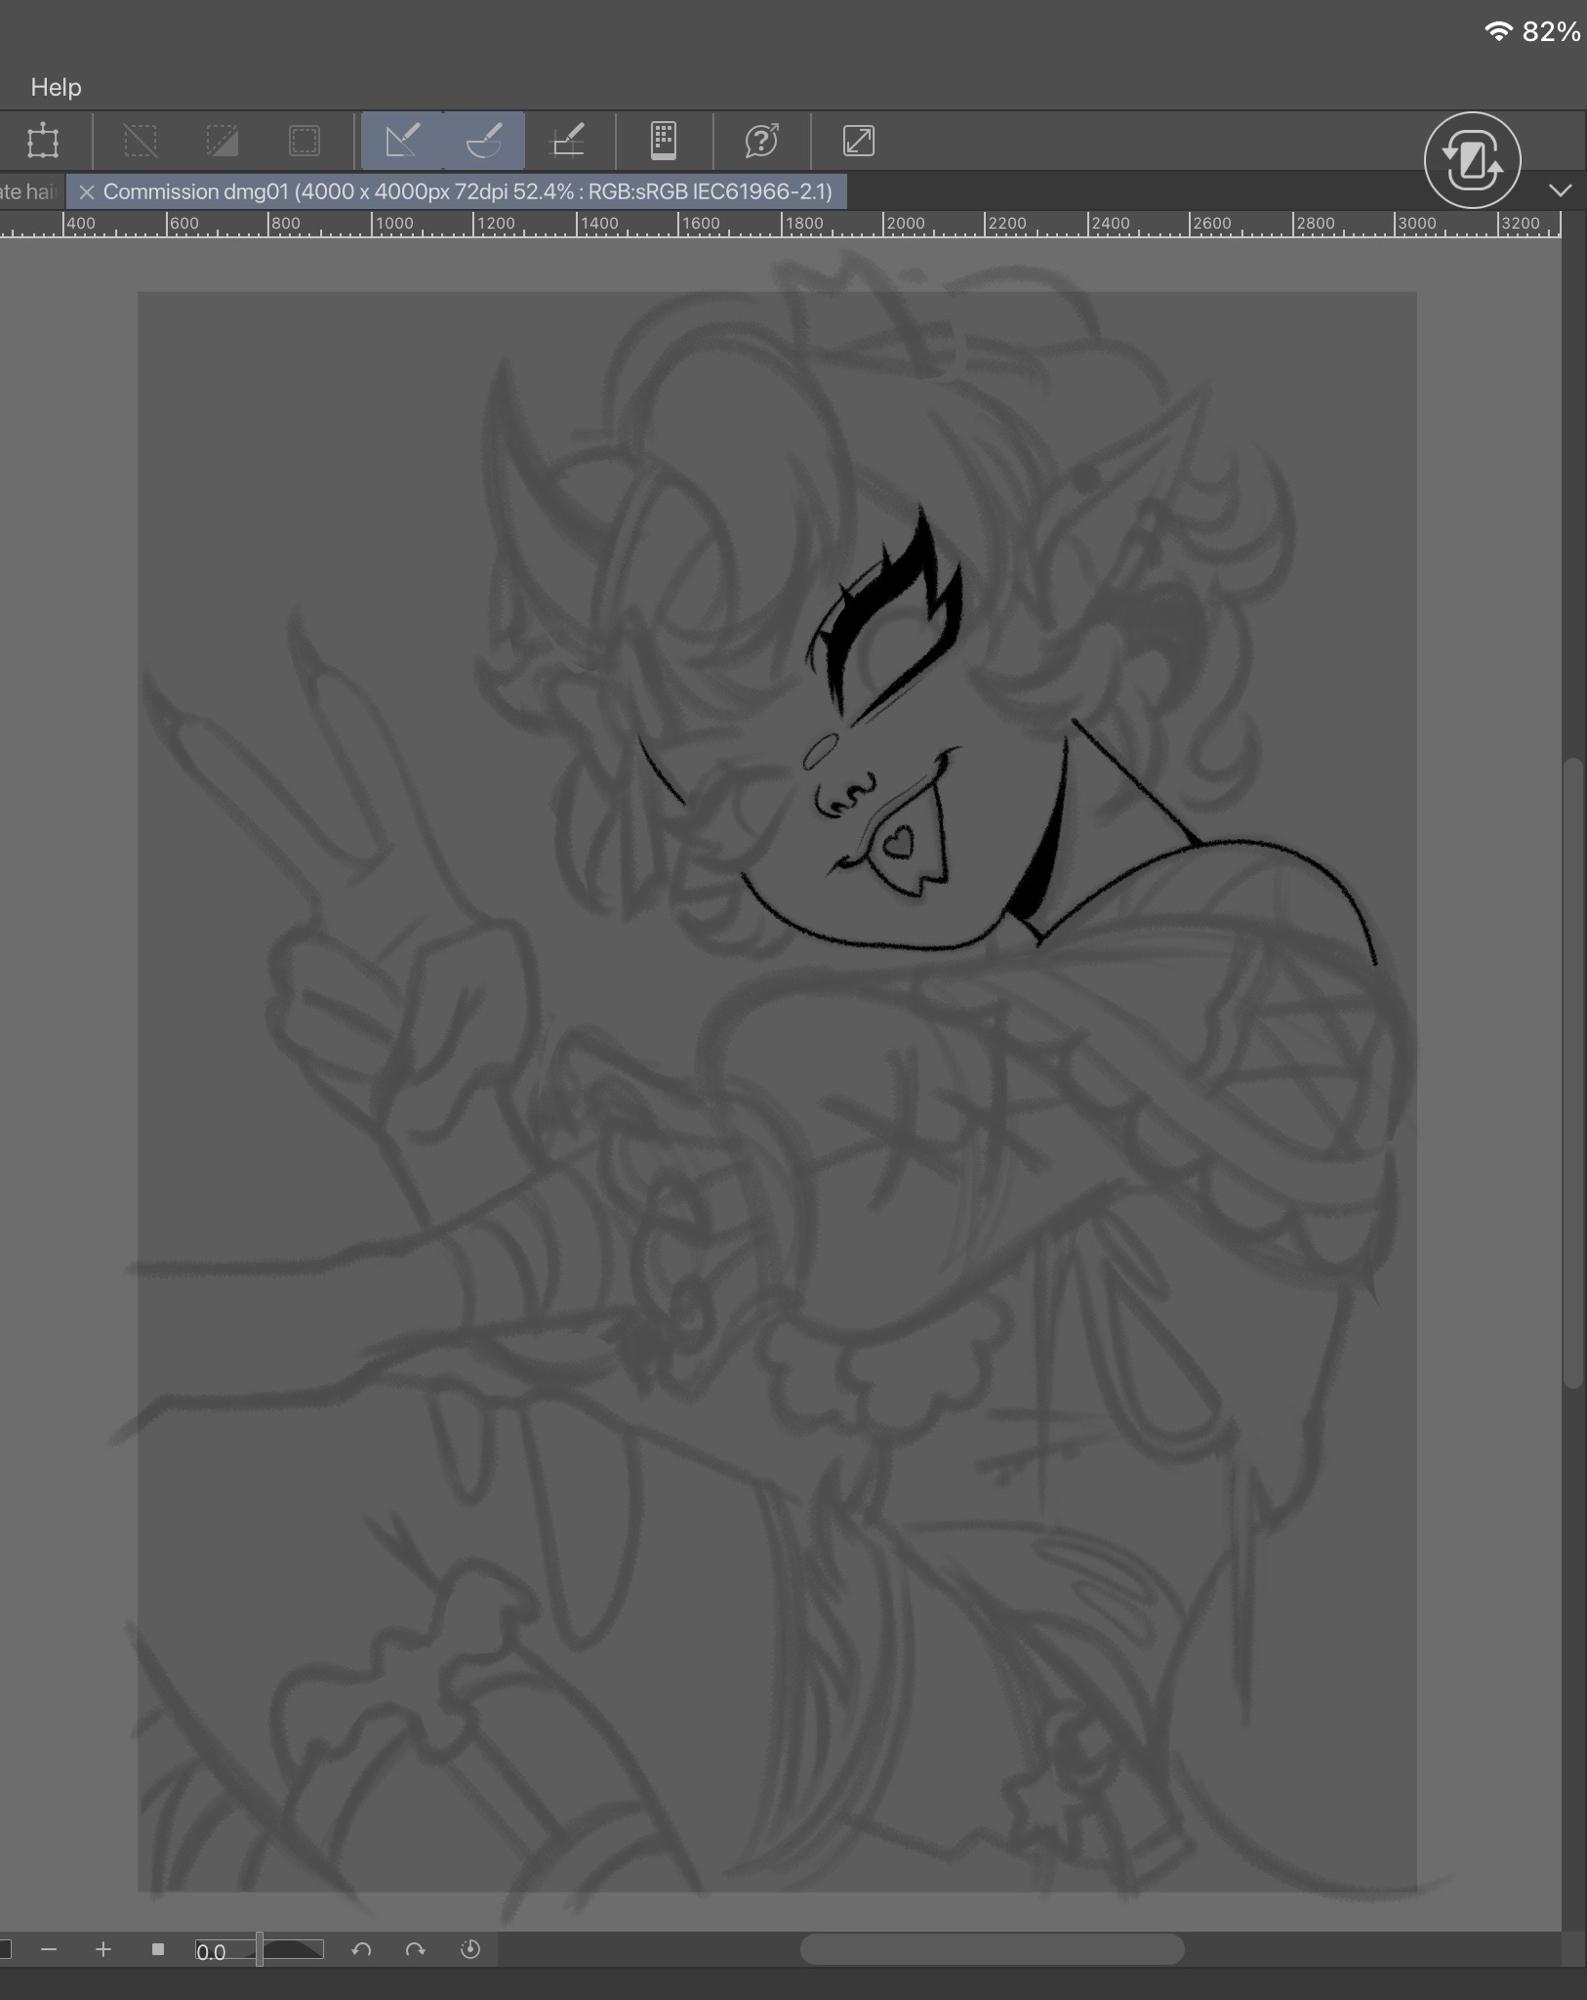Enable Snap to Grid
Screen dimensions: 1587x2000
(568, 141)
